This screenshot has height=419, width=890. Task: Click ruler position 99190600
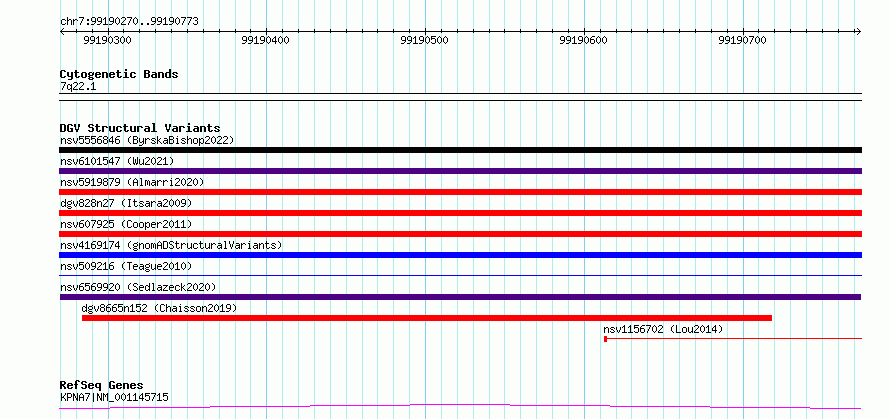[583, 40]
